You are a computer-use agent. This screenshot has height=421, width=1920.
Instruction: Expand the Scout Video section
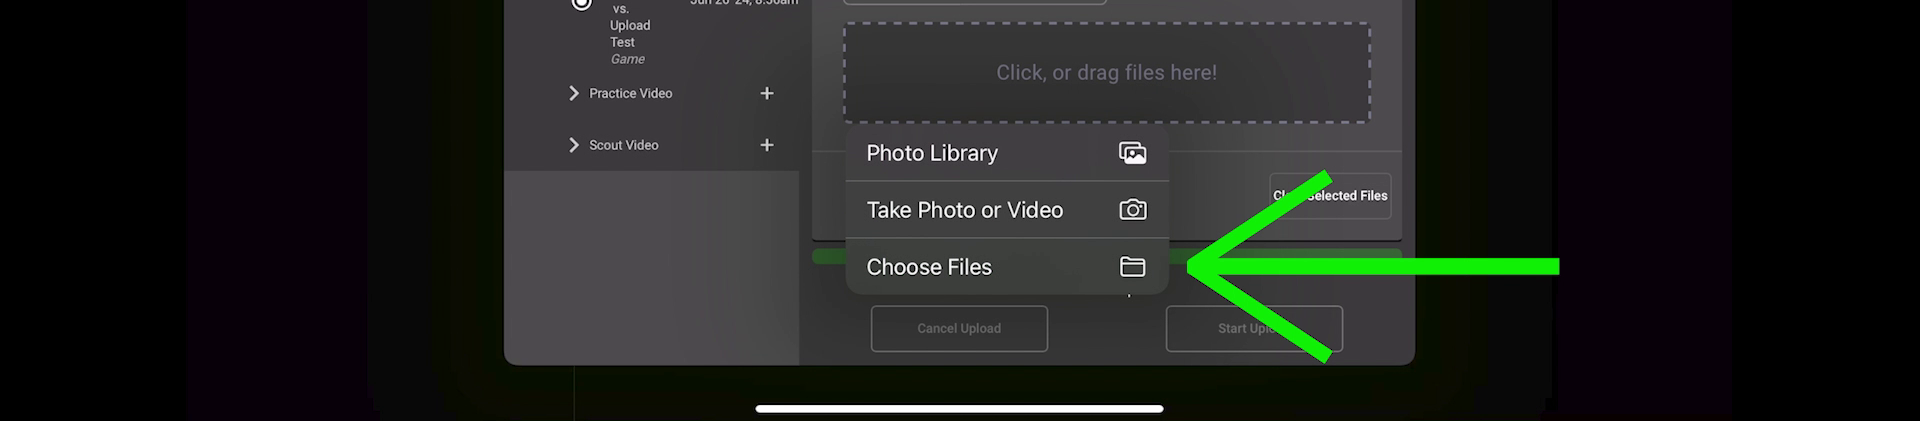[x=574, y=145]
